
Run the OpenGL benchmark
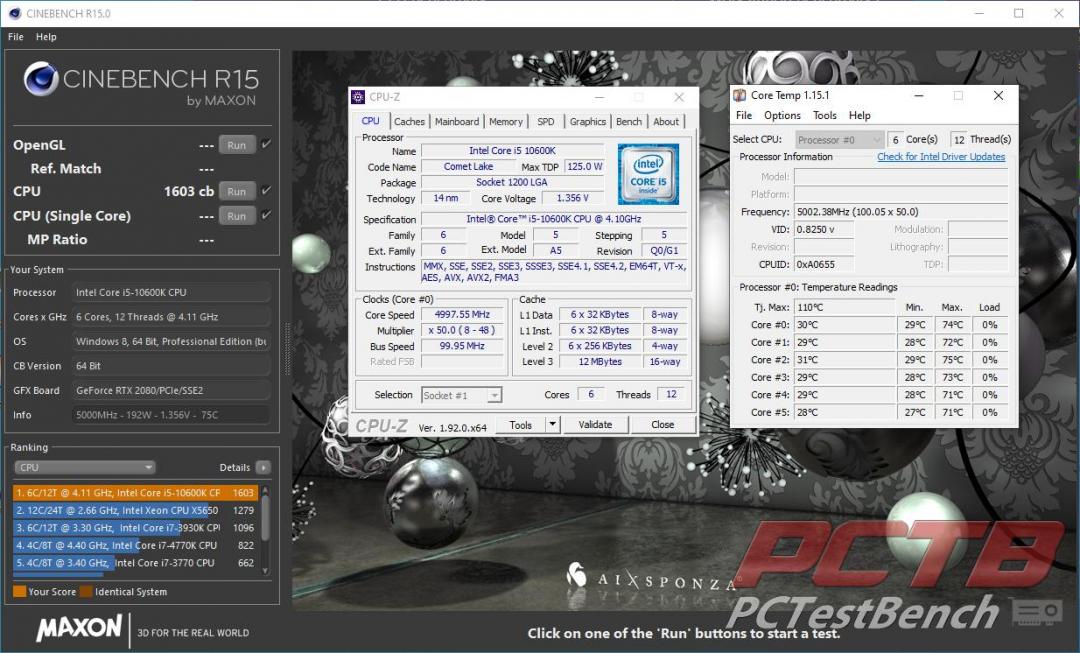(x=237, y=145)
